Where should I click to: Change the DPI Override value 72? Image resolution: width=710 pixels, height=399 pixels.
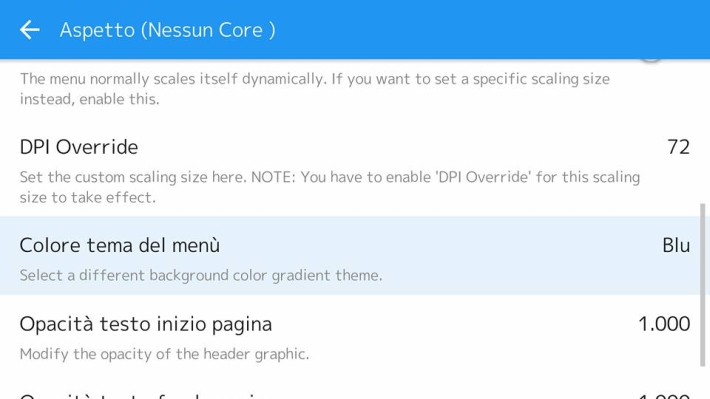(678, 147)
